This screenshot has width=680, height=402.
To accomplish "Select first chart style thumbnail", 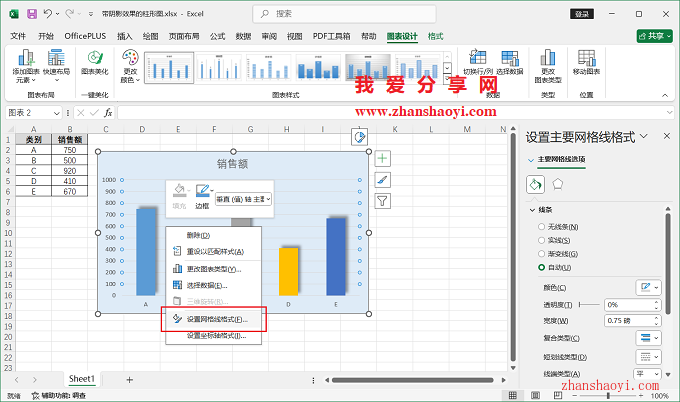I will 169,67.
